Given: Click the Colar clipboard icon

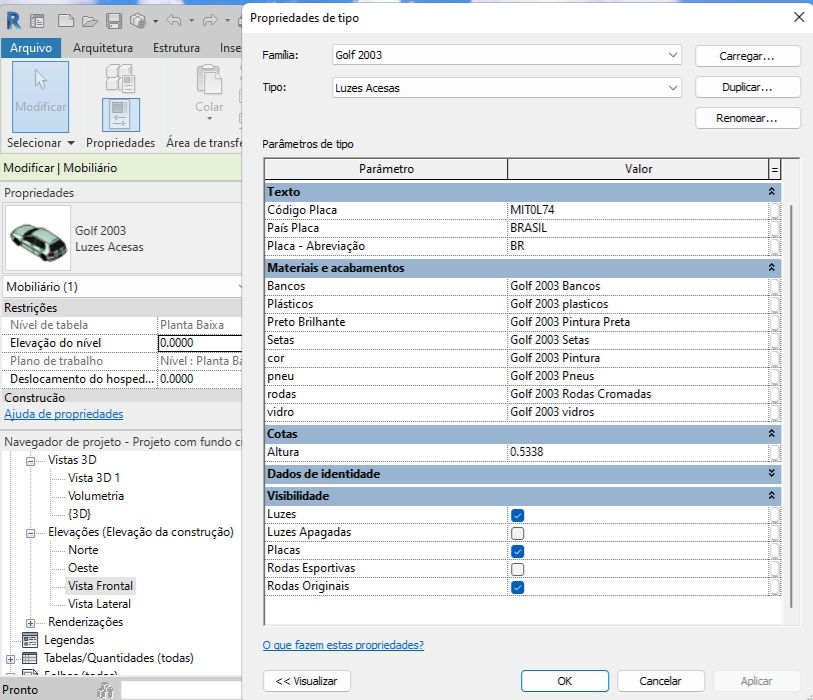Looking at the screenshot, I should 209,79.
